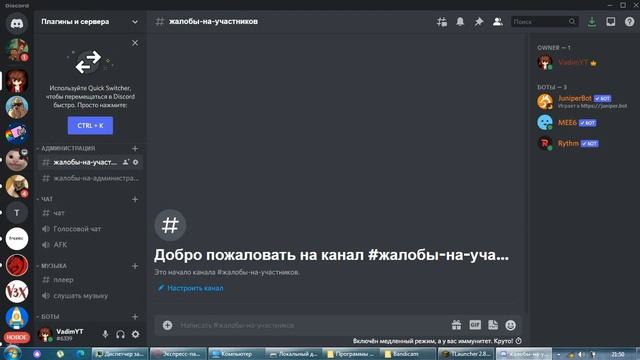This screenshot has height=360, width=640.
Task: Add channel to ЧАТ category
Action: coord(135,199)
